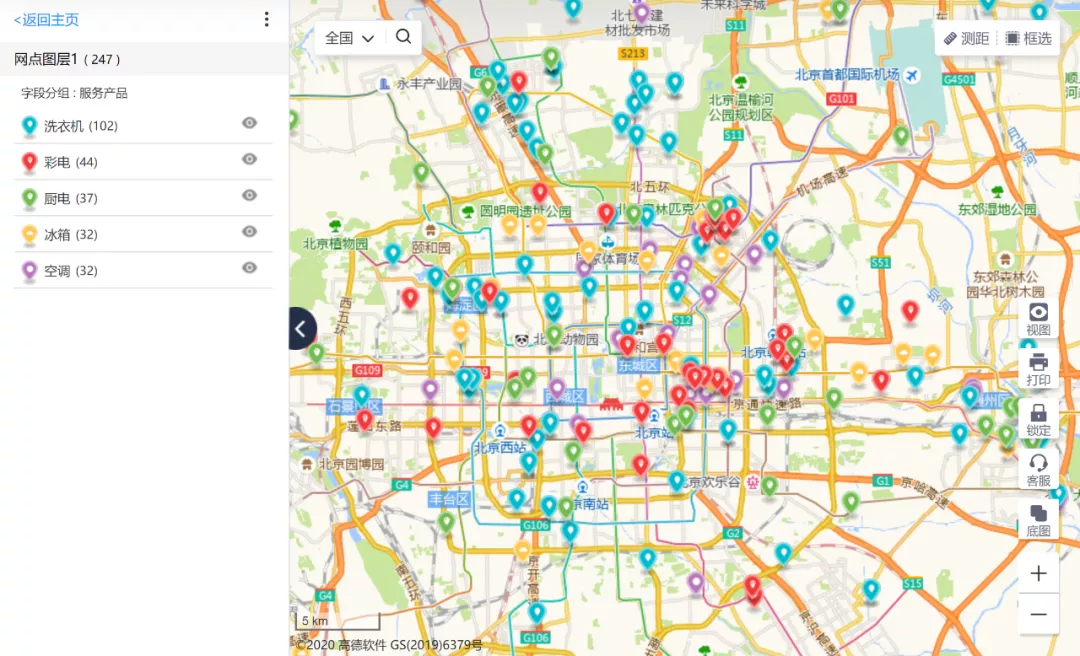
Task: Open the 测距 distance measurement tool
Action: click(961, 38)
